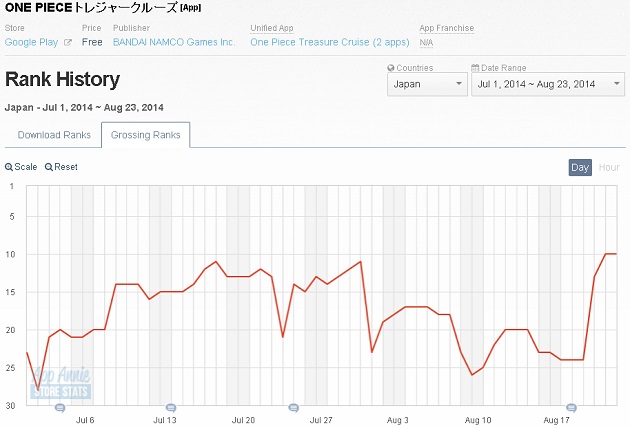Switch to the Download Ranks tab
Screen dimensions: 630x428
pyautogui.click(x=54, y=135)
